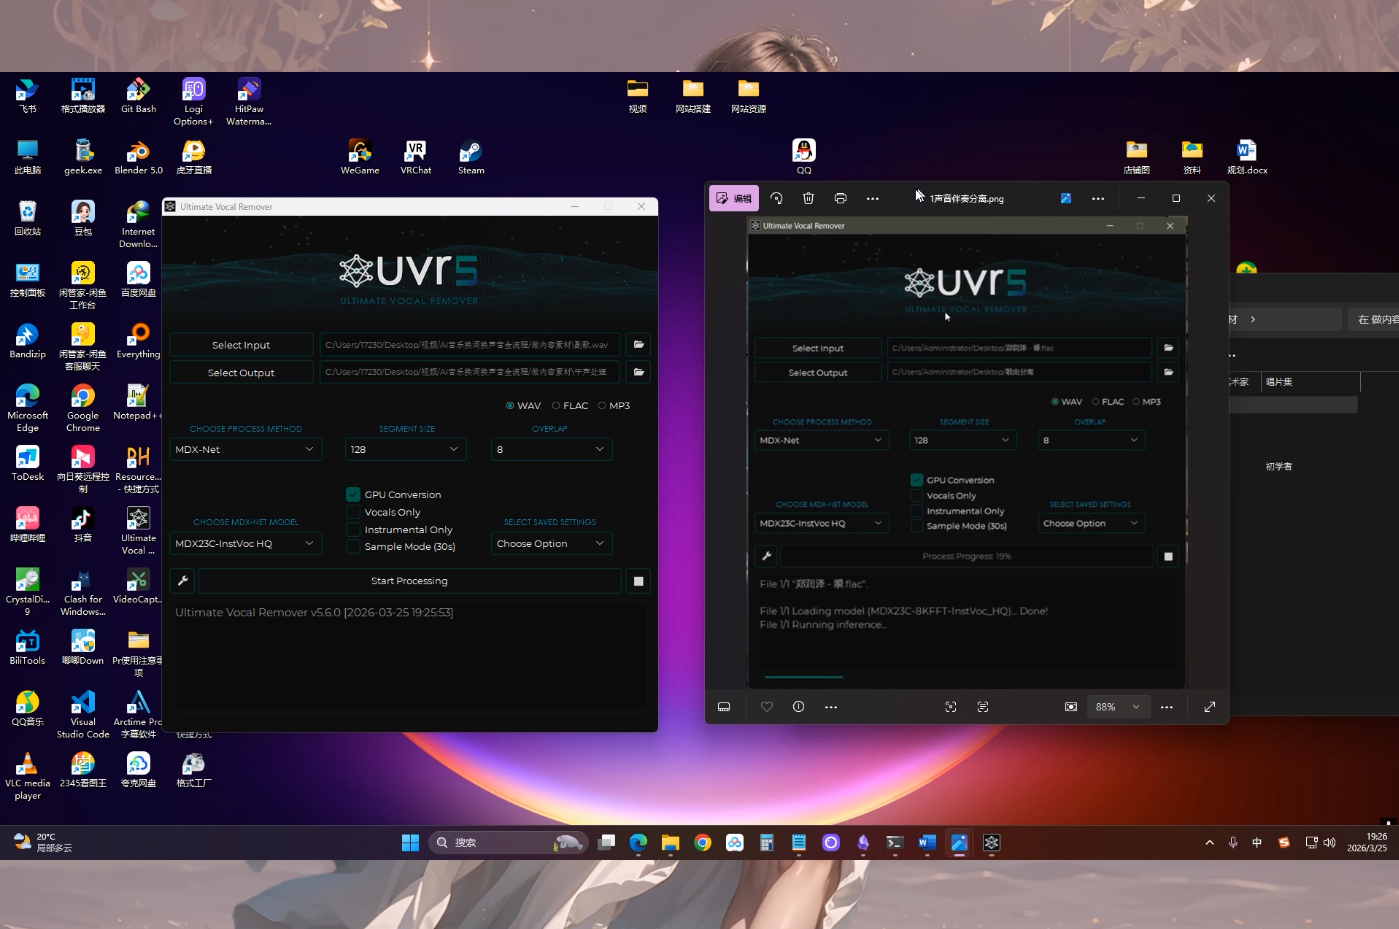
Task: Rotate the image in the Photos viewer
Action: pyautogui.click(x=777, y=198)
